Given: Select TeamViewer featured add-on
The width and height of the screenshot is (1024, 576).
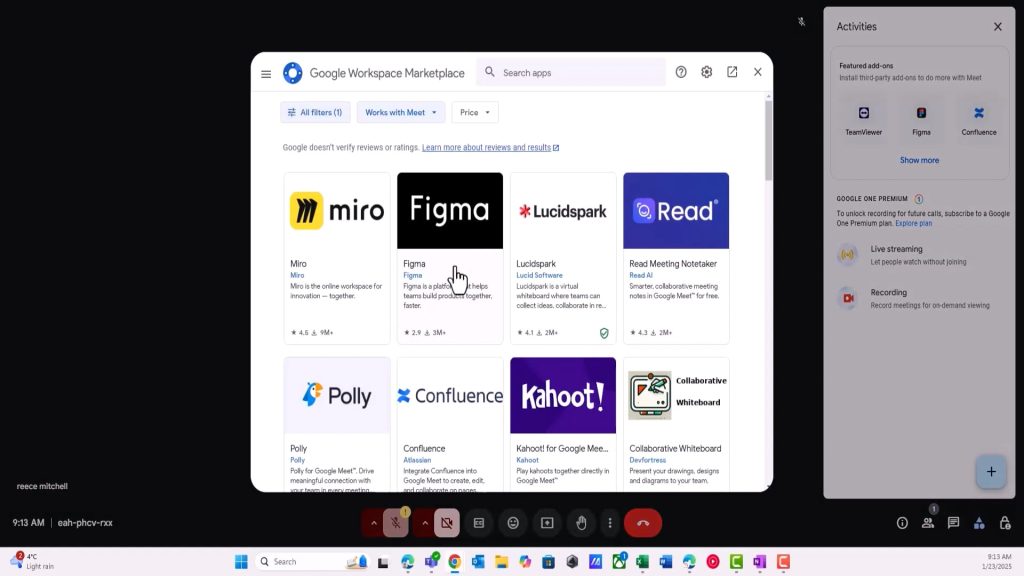Looking at the screenshot, I should coord(863,120).
